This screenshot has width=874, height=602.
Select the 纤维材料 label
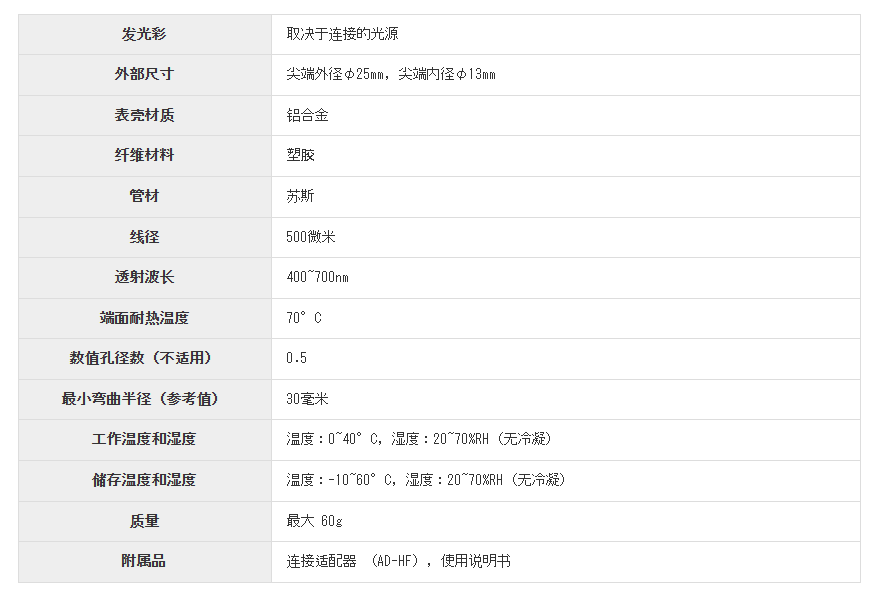click(x=144, y=156)
